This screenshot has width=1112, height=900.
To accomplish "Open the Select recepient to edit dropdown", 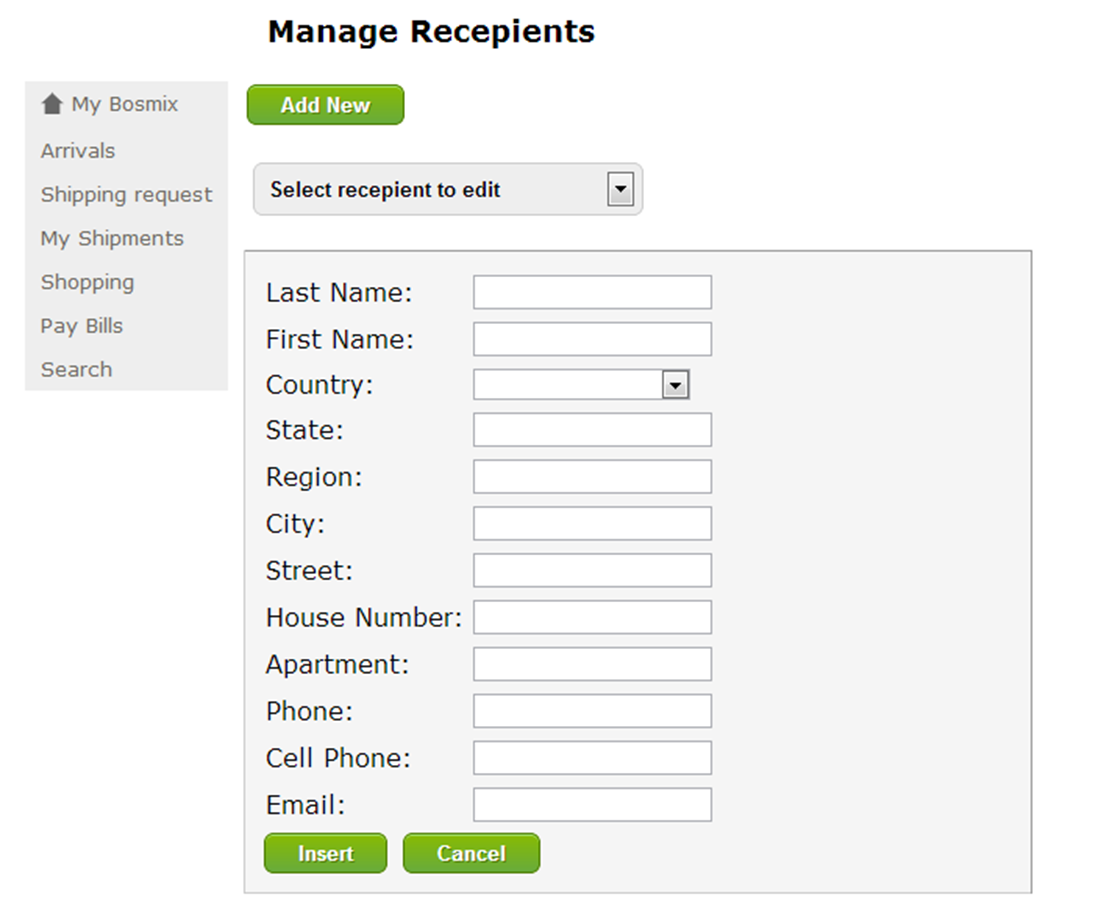I will [x=448, y=189].
